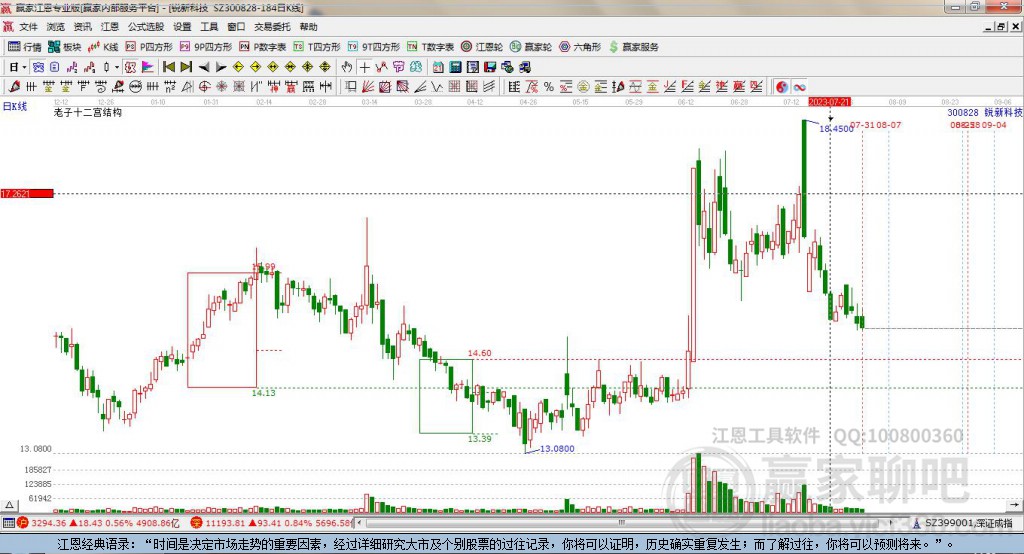Open the 9P四方形 tool
This screenshot has width=1024, height=554.
pos(206,47)
